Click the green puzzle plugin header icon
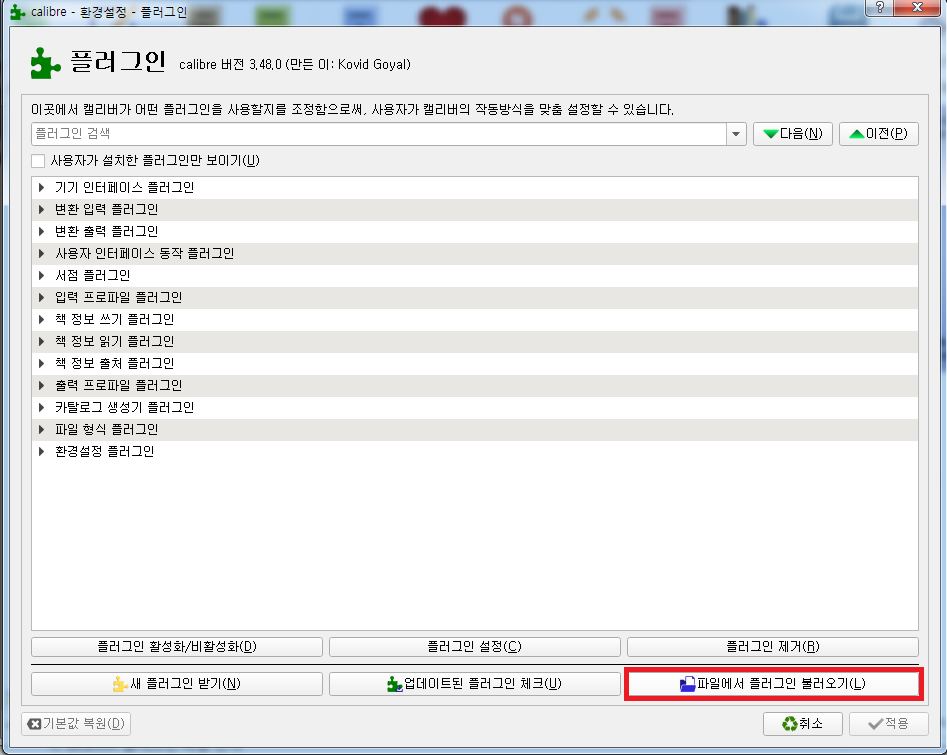947x755 pixels. (x=46, y=63)
